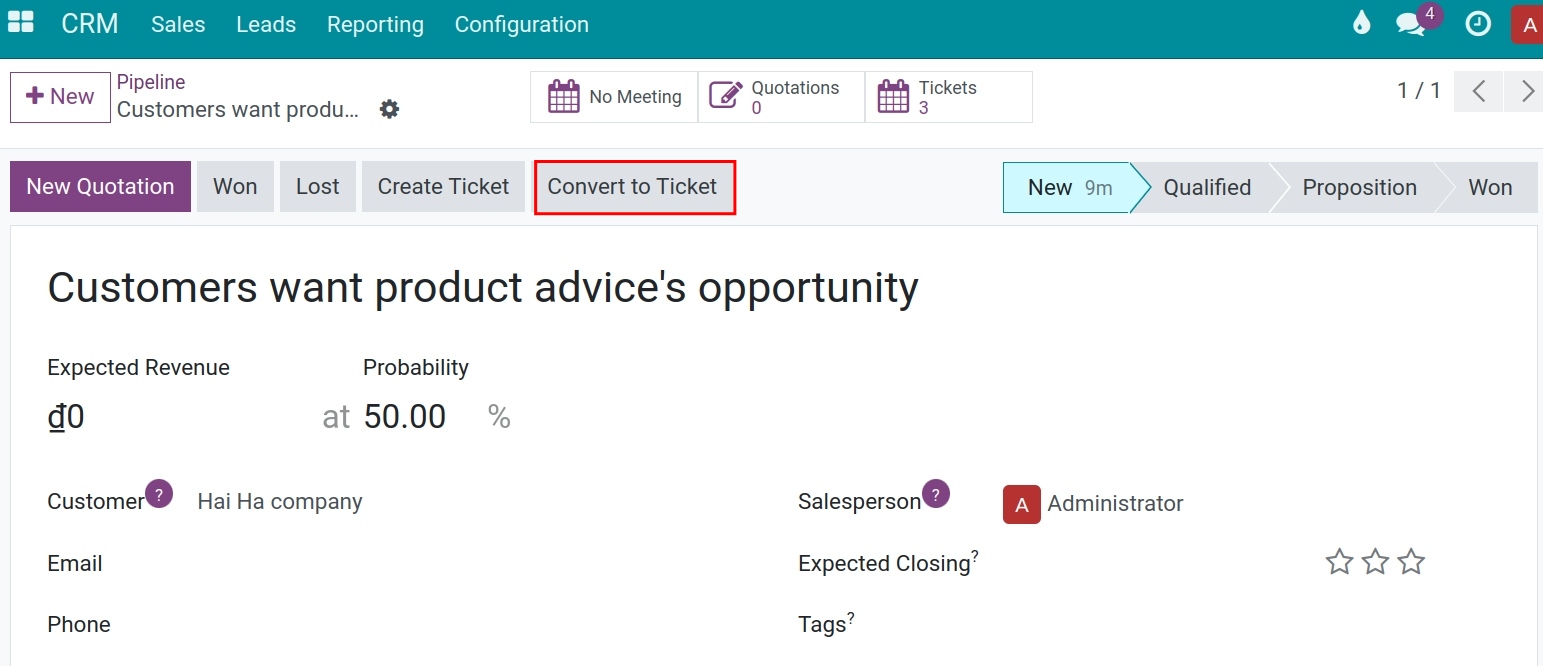
Task: Select the New stage in status bar
Action: 1068,188
